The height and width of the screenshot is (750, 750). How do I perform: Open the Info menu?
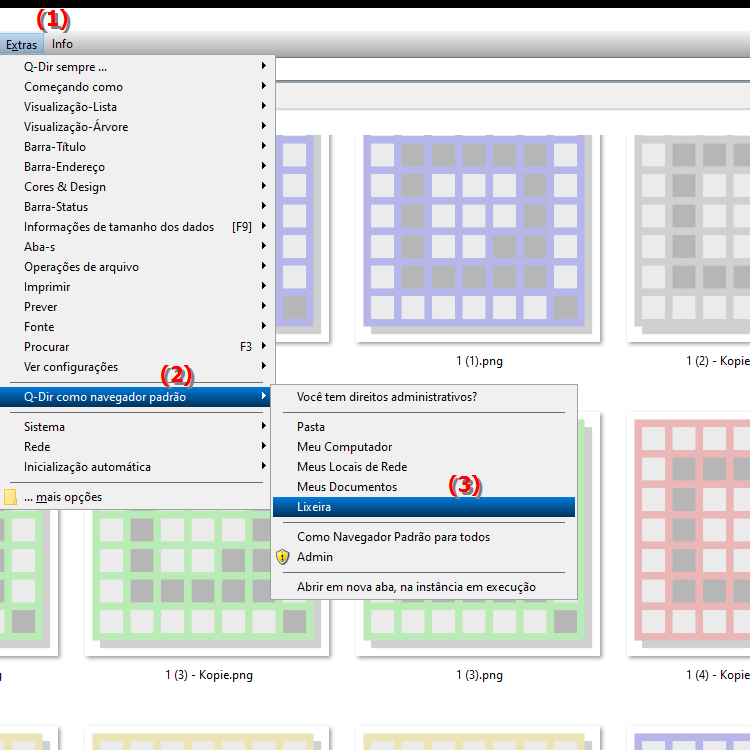(62, 44)
